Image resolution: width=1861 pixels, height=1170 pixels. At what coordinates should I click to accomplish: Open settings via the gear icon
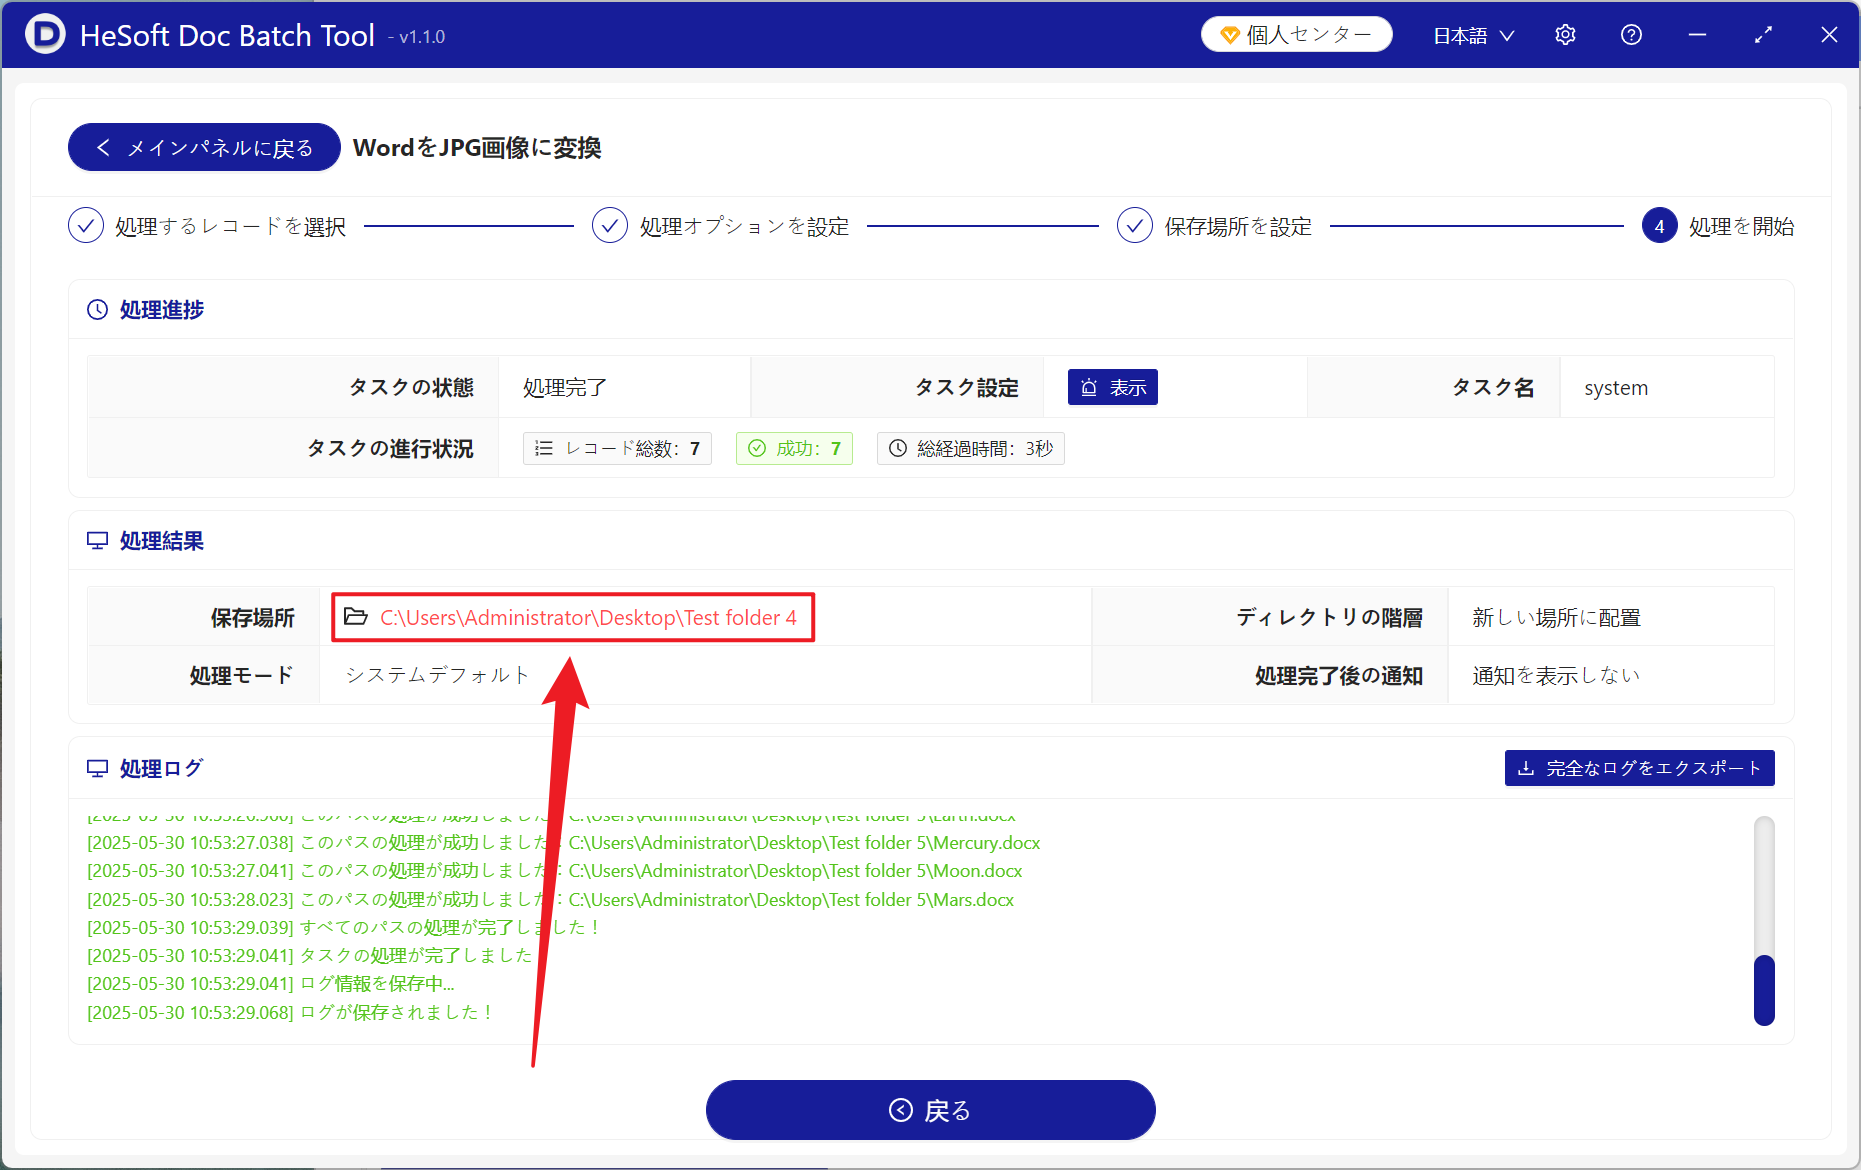click(x=1565, y=35)
